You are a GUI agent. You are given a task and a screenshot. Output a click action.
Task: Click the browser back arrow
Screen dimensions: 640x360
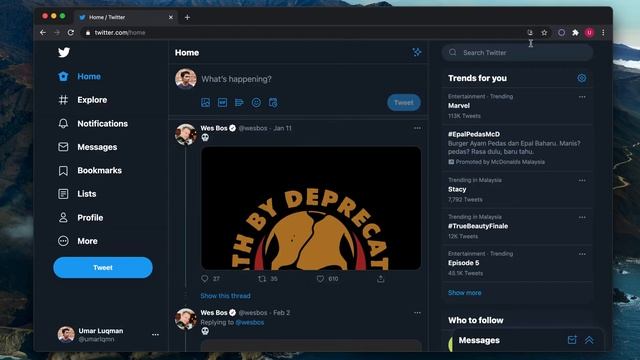coord(43,33)
